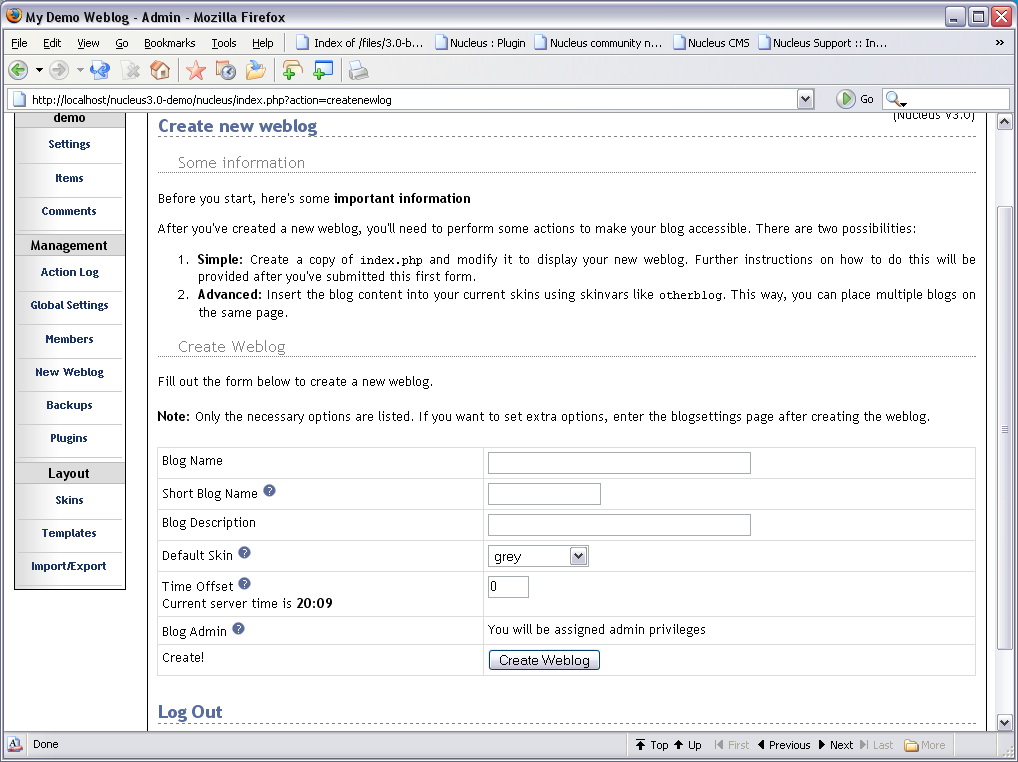Image resolution: width=1018 pixels, height=762 pixels.
Task: Go back with the green Back arrow
Action: (x=18, y=70)
